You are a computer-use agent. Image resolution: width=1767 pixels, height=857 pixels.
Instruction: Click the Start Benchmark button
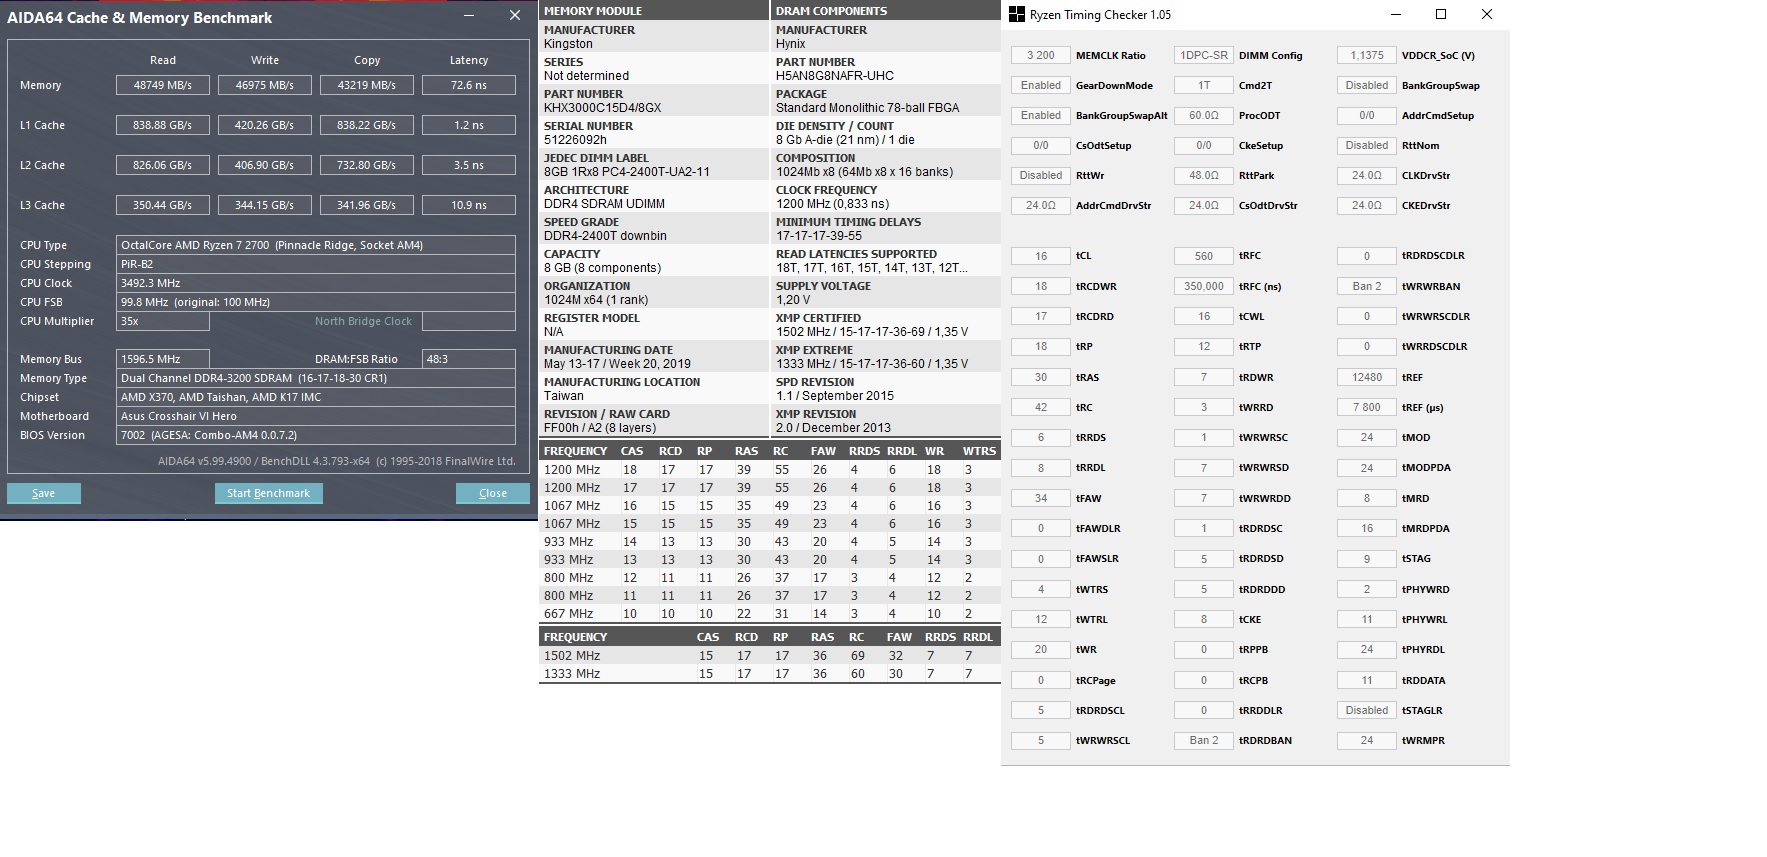(268, 493)
